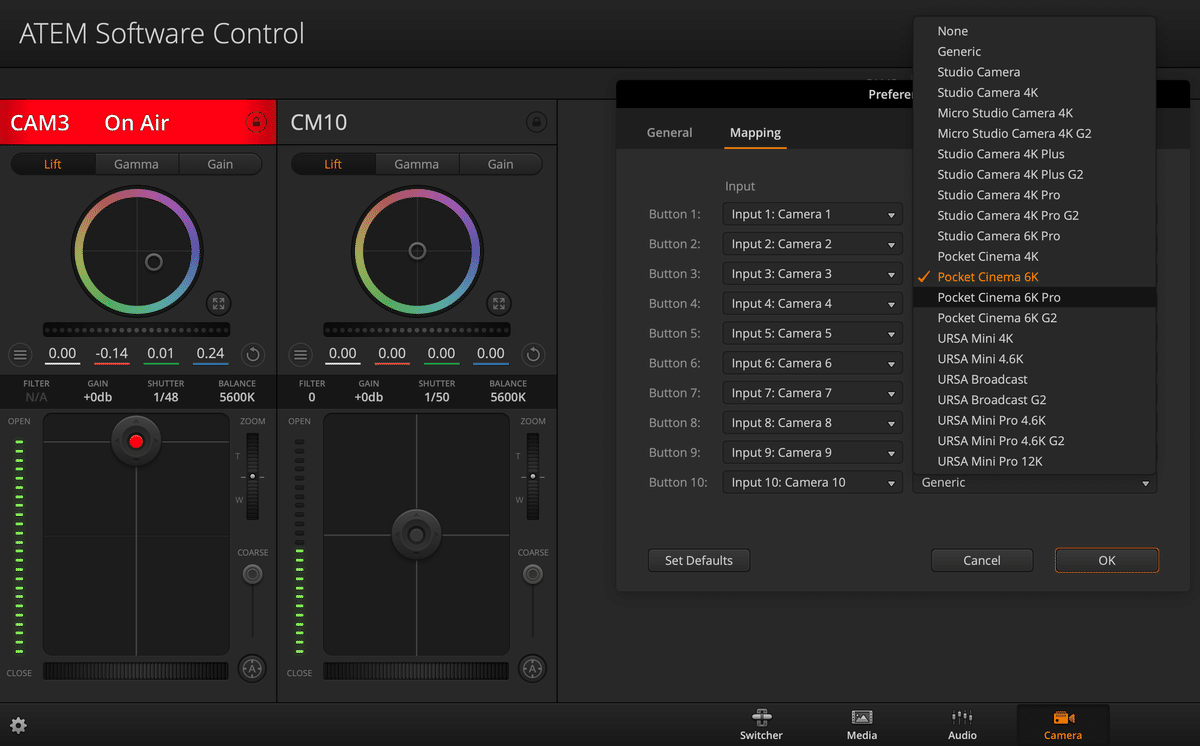Reset CAM3 color values icon
This screenshot has height=746, width=1200.
pyautogui.click(x=253, y=354)
